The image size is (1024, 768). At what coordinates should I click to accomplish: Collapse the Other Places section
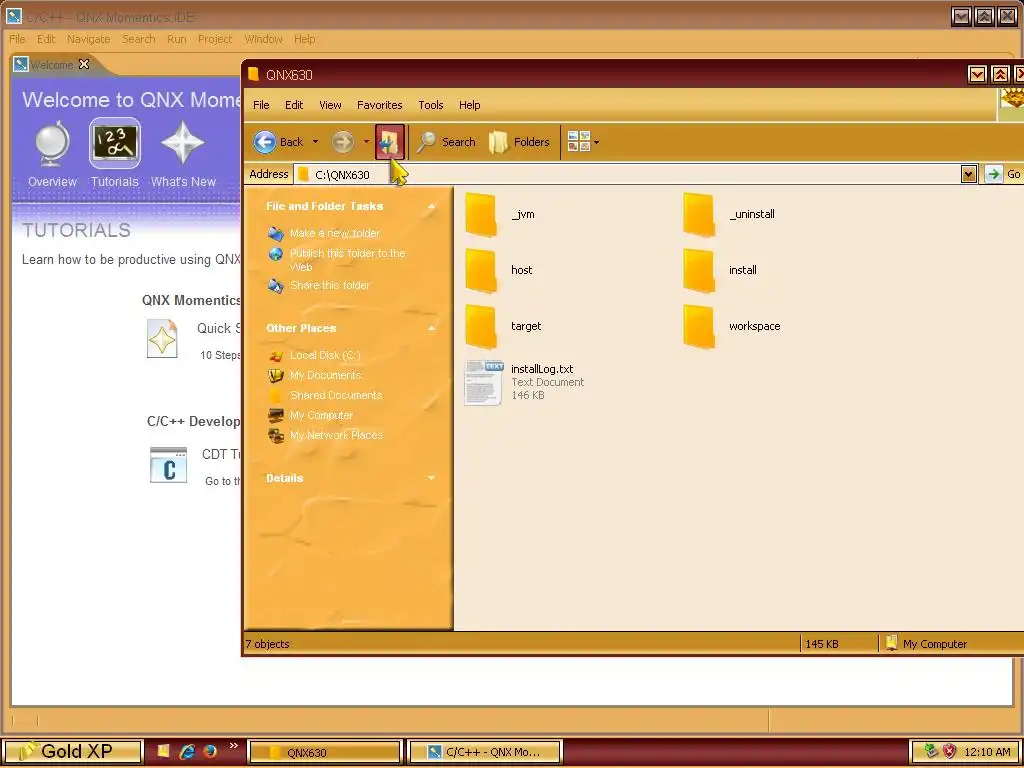(x=432, y=328)
